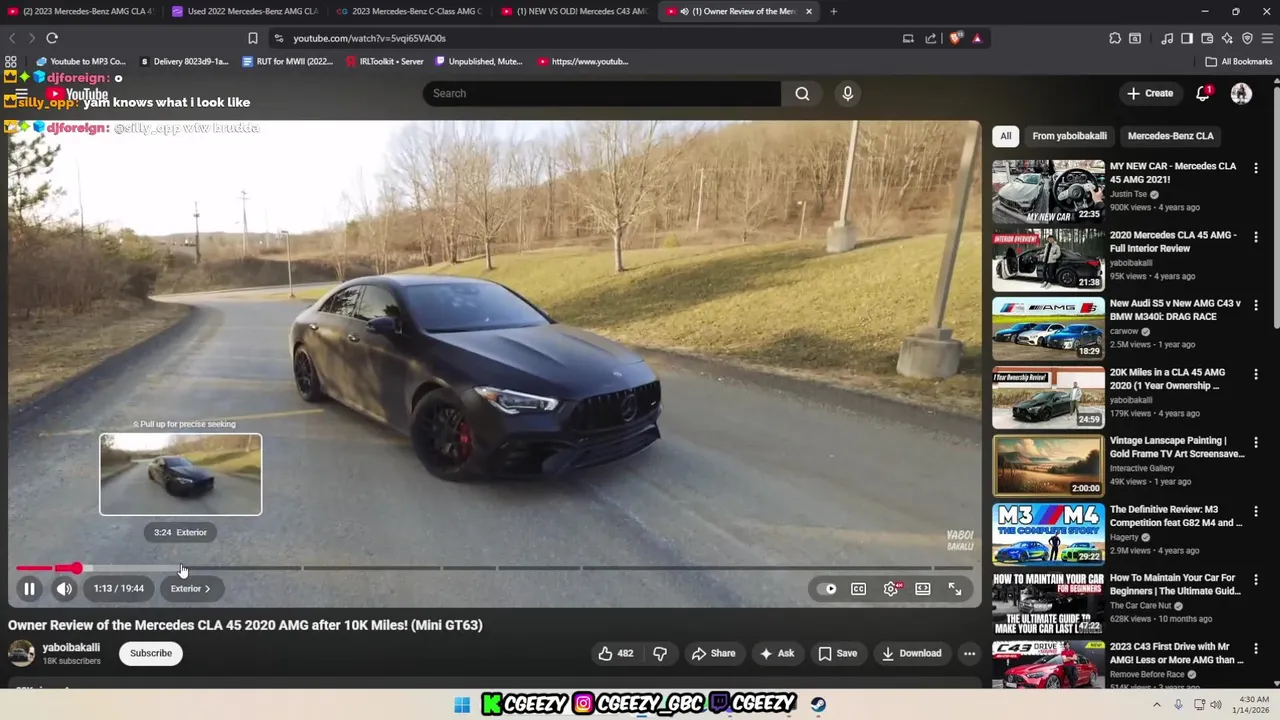Screen dimensions: 1280x720
Task: Click the Share button
Action: pos(713,654)
